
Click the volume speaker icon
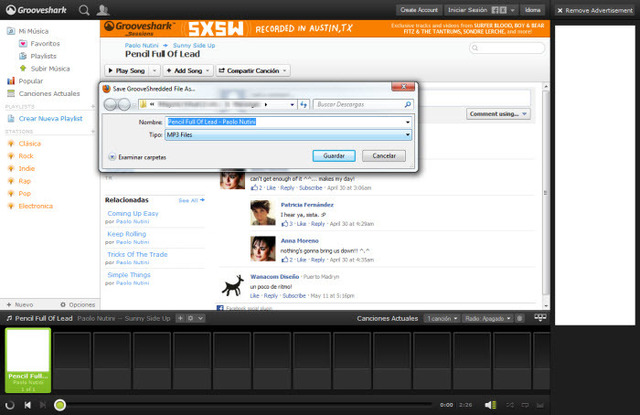click(490, 405)
